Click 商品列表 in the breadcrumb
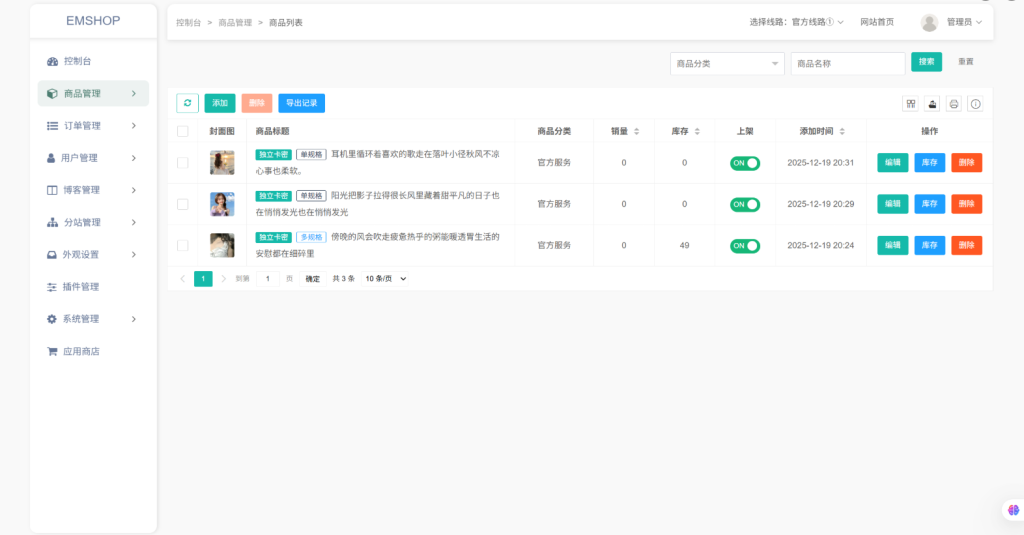The image size is (1024, 535). pyautogui.click(x=286, y=22)
